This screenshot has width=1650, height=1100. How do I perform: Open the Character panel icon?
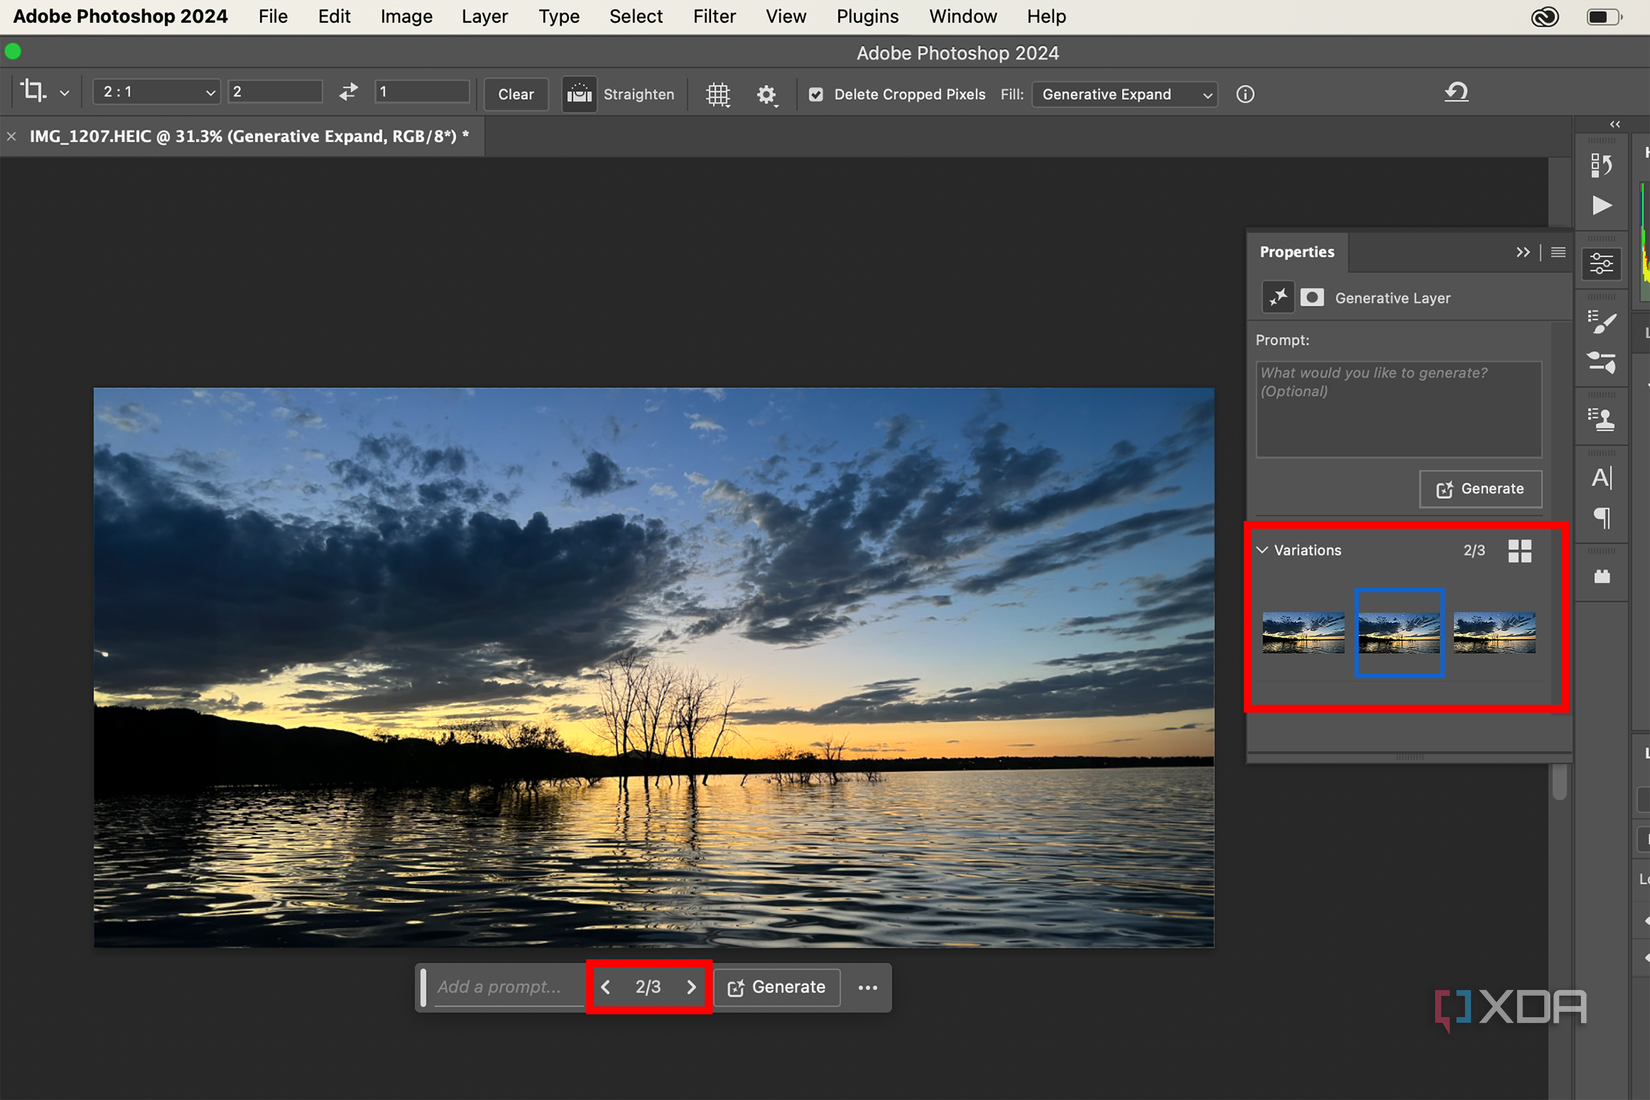coord(1601,478)
